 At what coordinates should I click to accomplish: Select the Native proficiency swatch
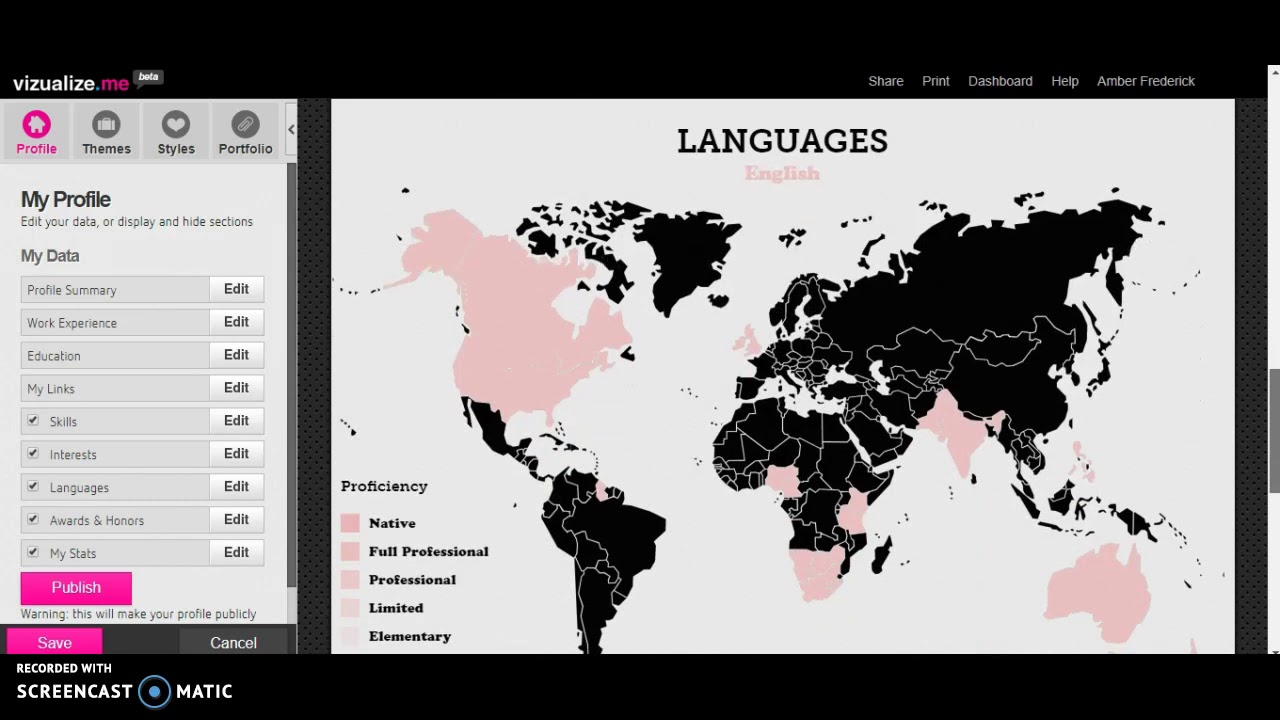(x=350, y=523)
